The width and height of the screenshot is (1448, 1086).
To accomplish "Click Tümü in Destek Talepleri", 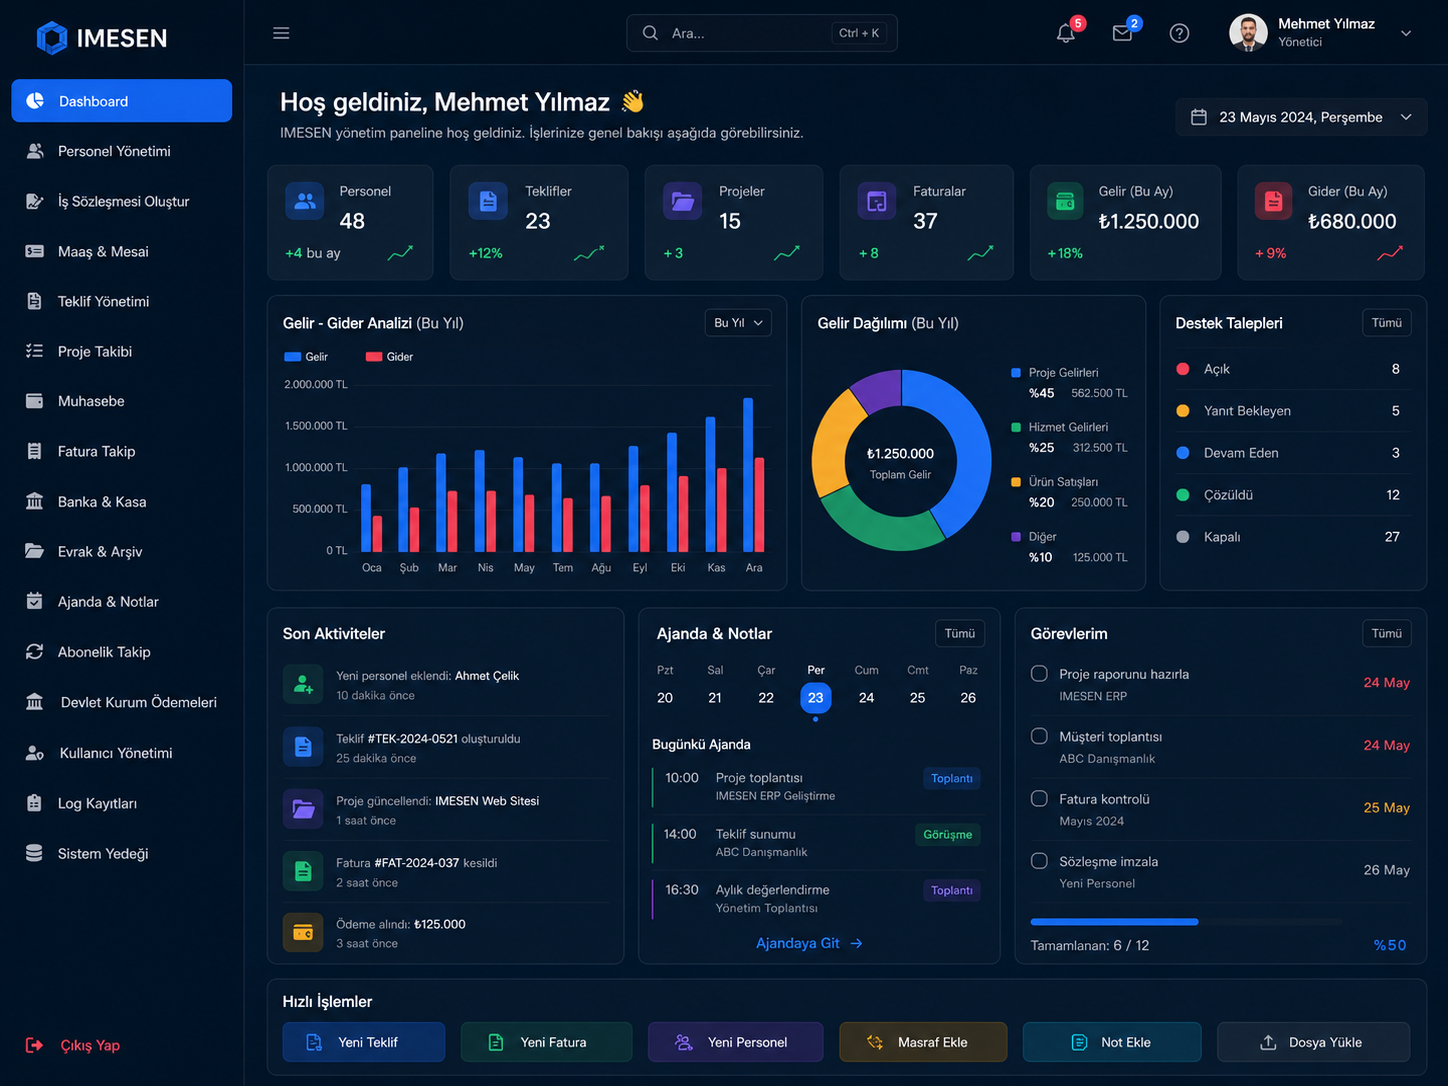I will point(1386,323).
